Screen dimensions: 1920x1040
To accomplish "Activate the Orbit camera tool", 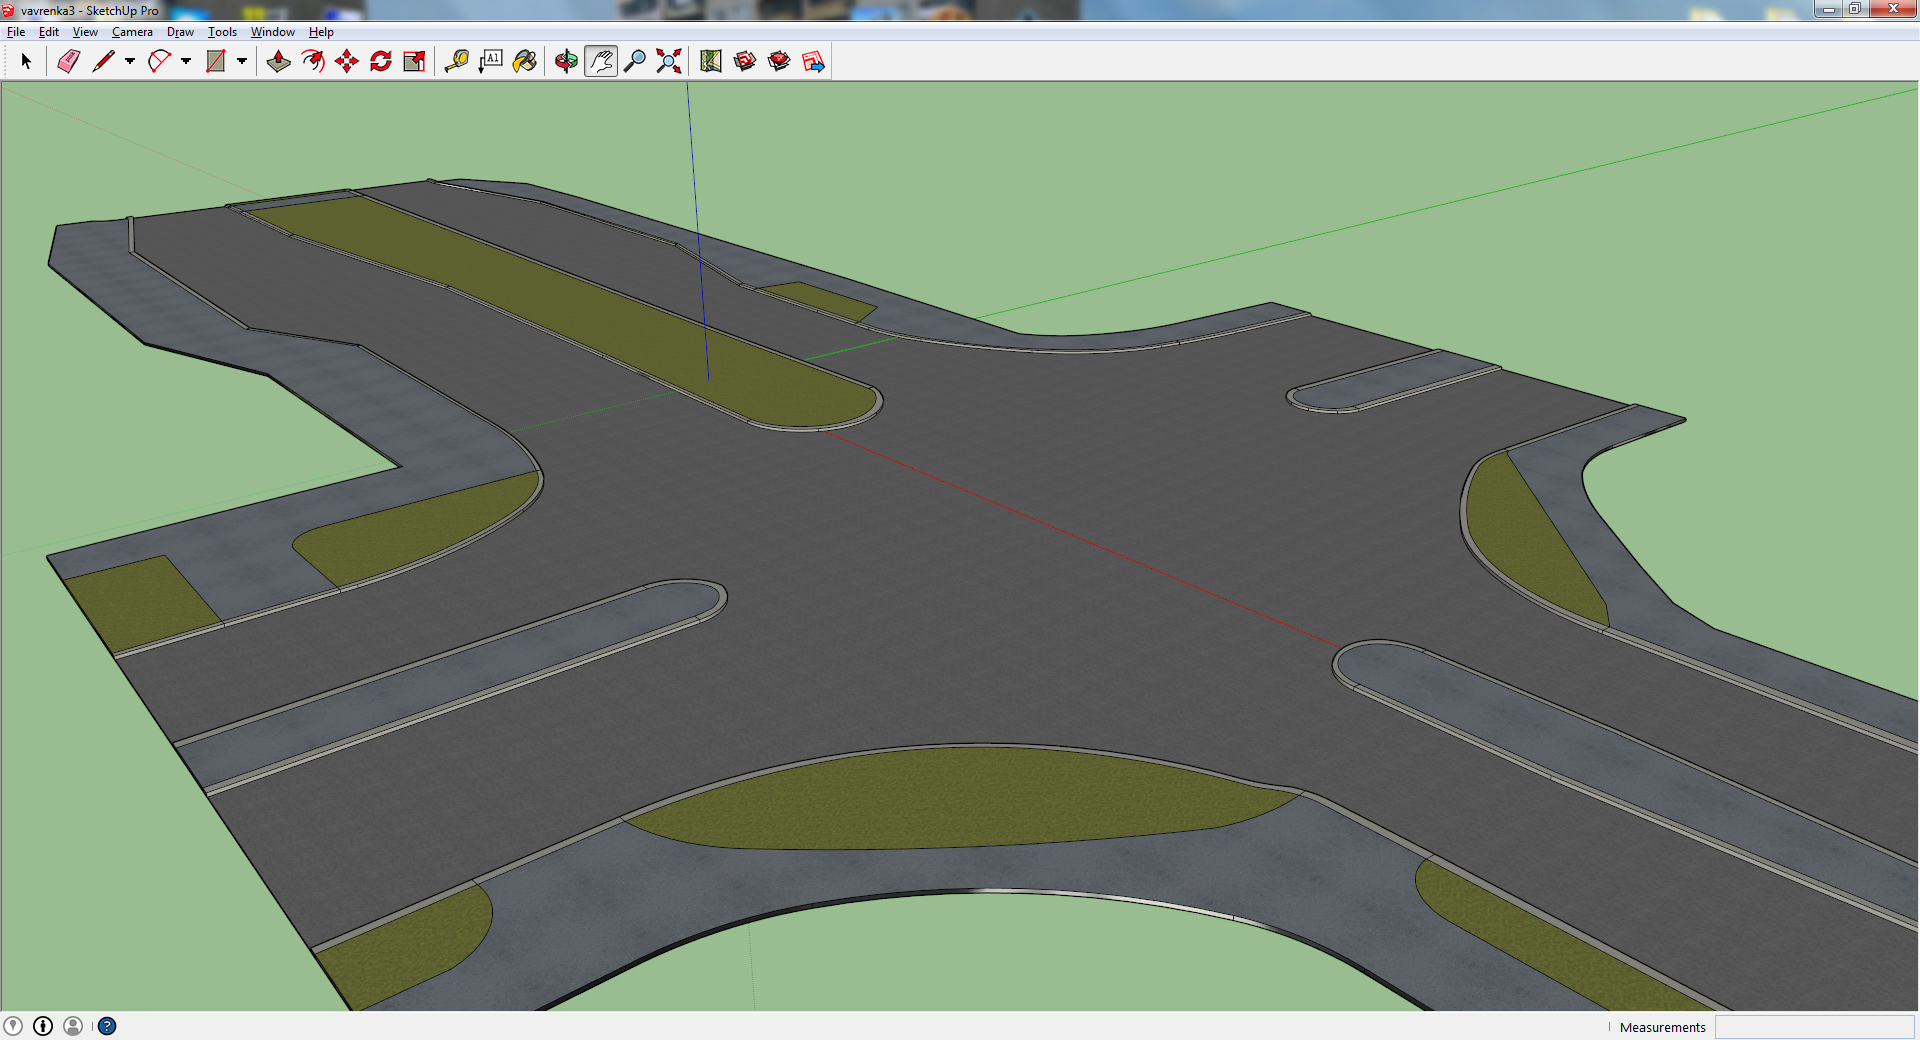I will pyautogui.click(x=566, y=62).
